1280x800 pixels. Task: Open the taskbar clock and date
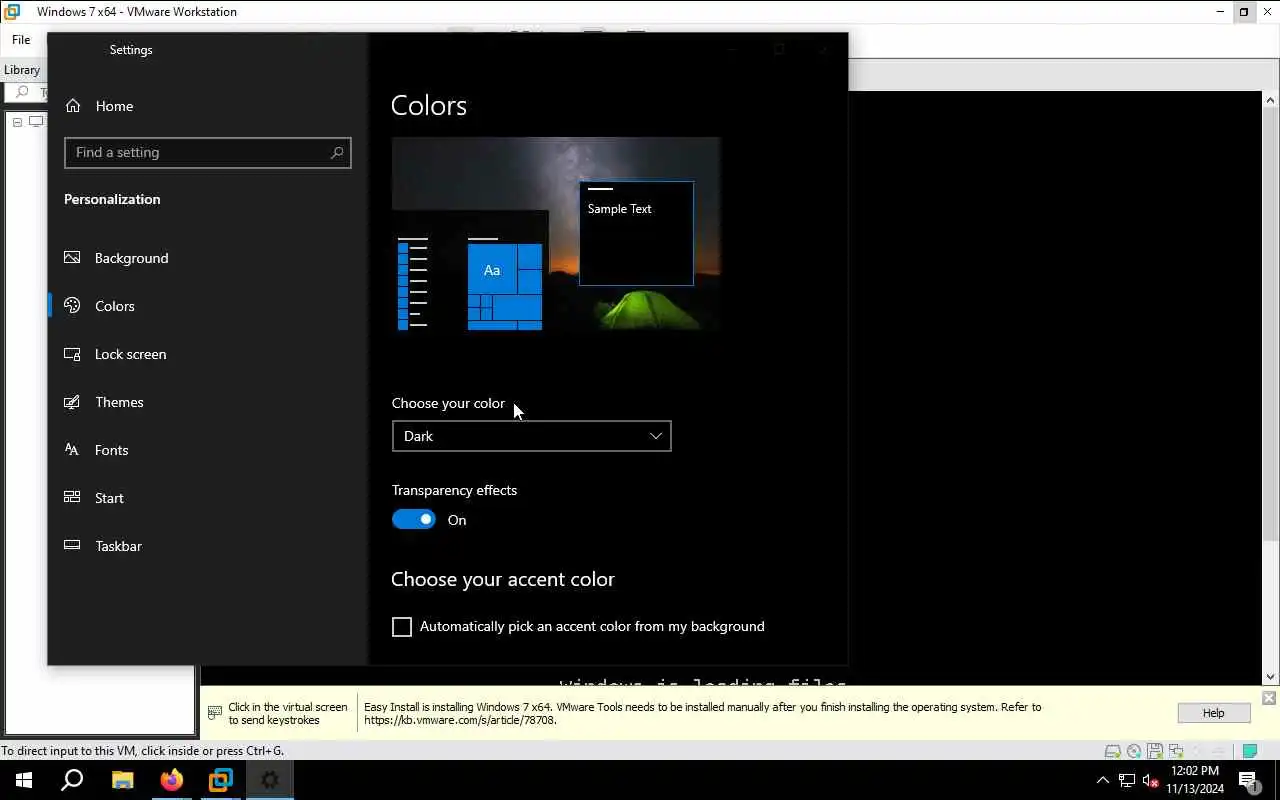point(1195,780)
